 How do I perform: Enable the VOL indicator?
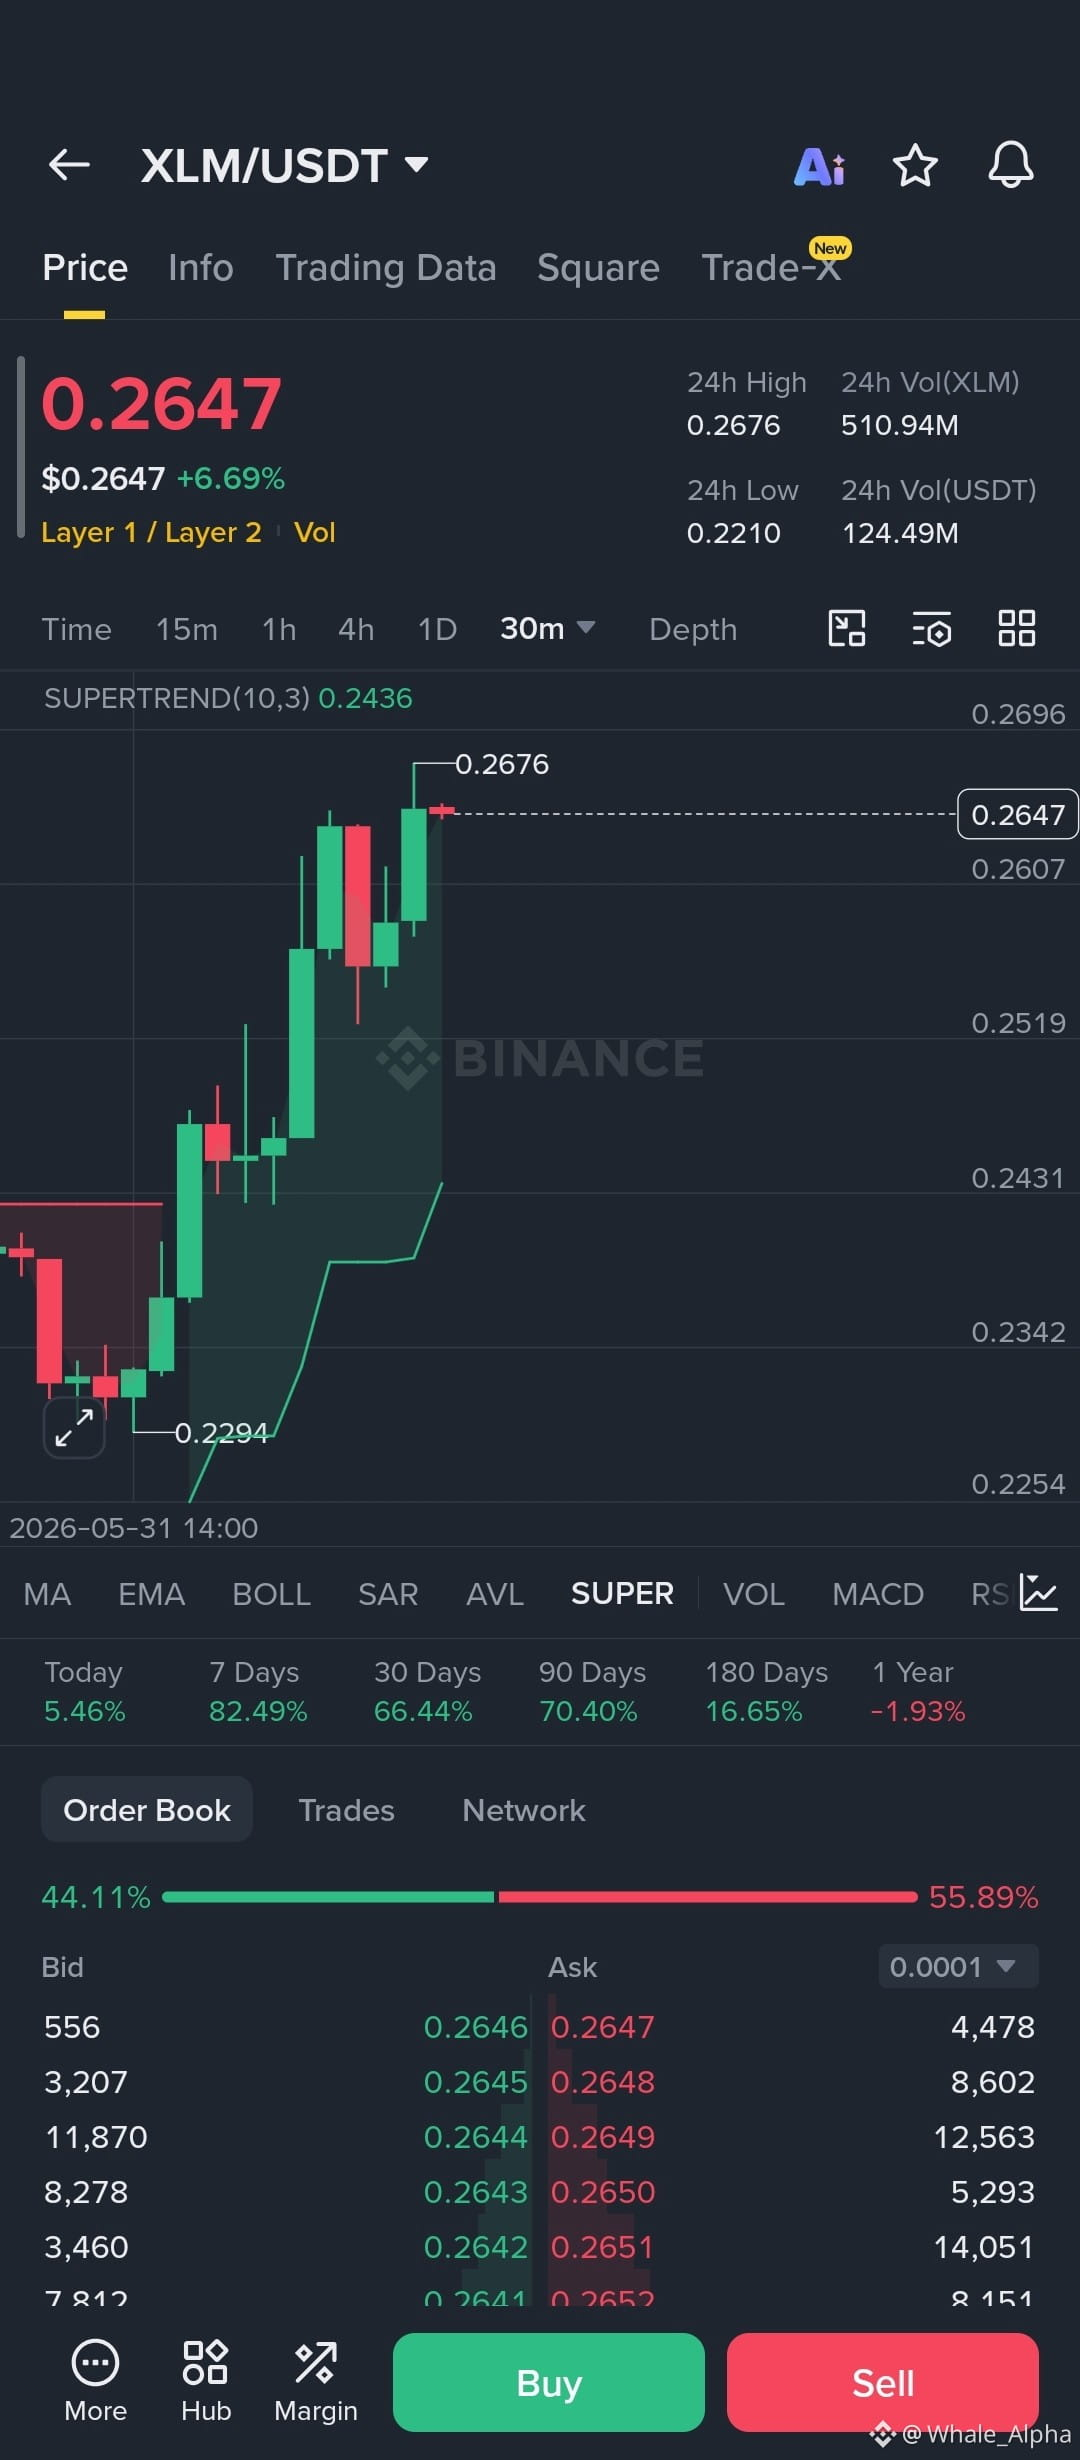coord(754,1593)
